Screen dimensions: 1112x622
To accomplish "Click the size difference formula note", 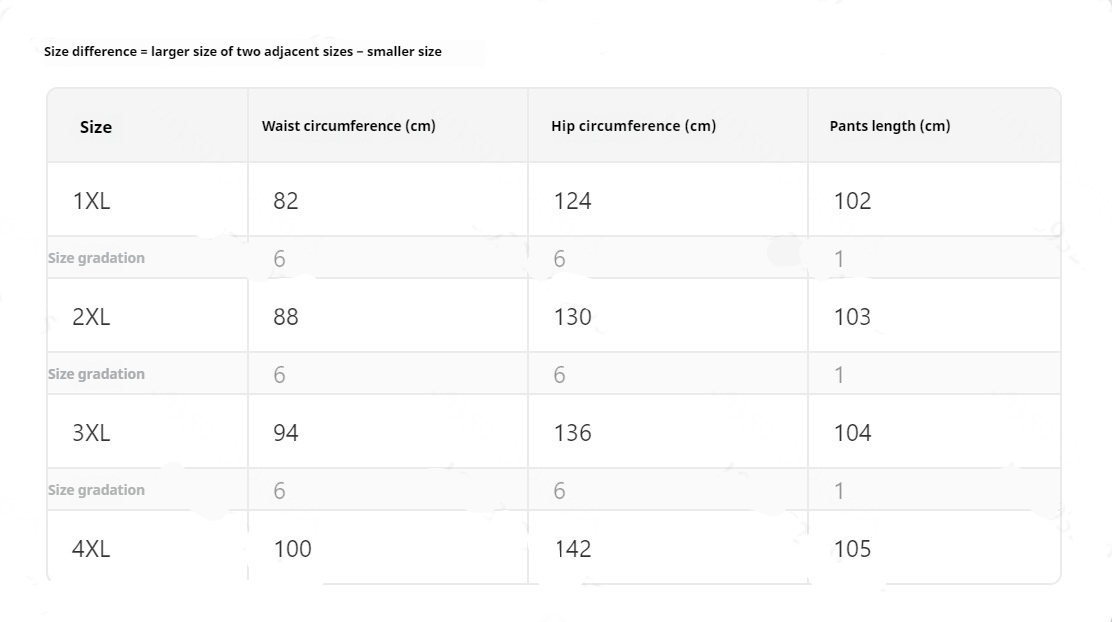I will 243,51.
